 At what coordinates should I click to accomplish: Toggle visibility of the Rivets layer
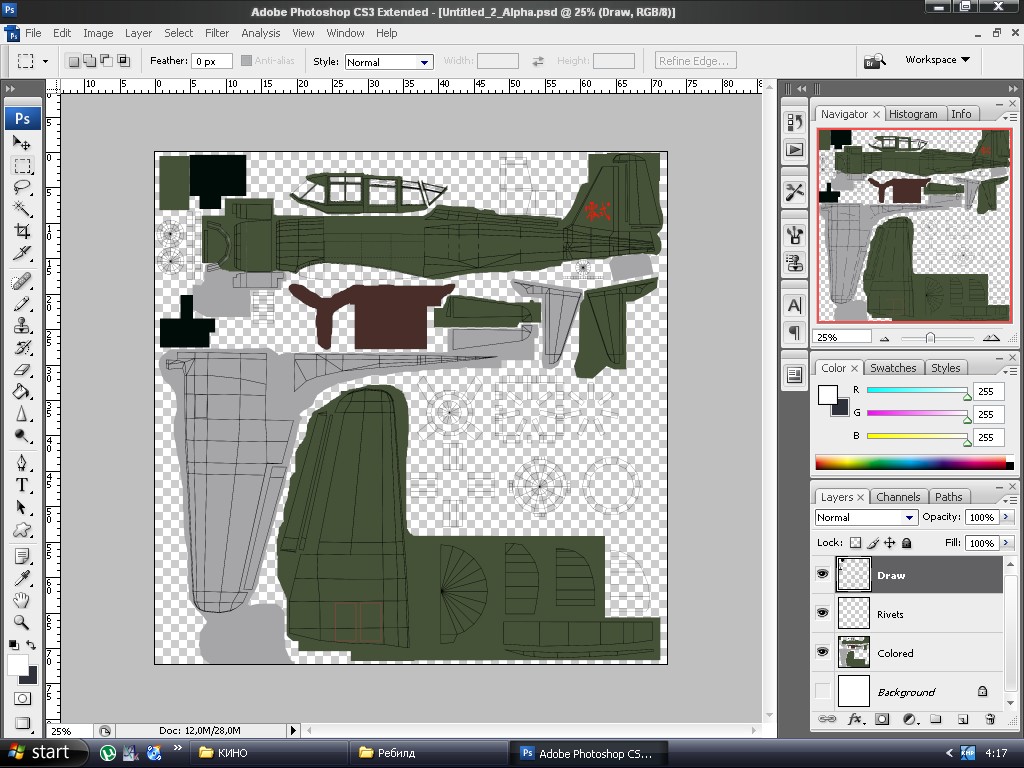pyautogui.click(x=823, y=614)
